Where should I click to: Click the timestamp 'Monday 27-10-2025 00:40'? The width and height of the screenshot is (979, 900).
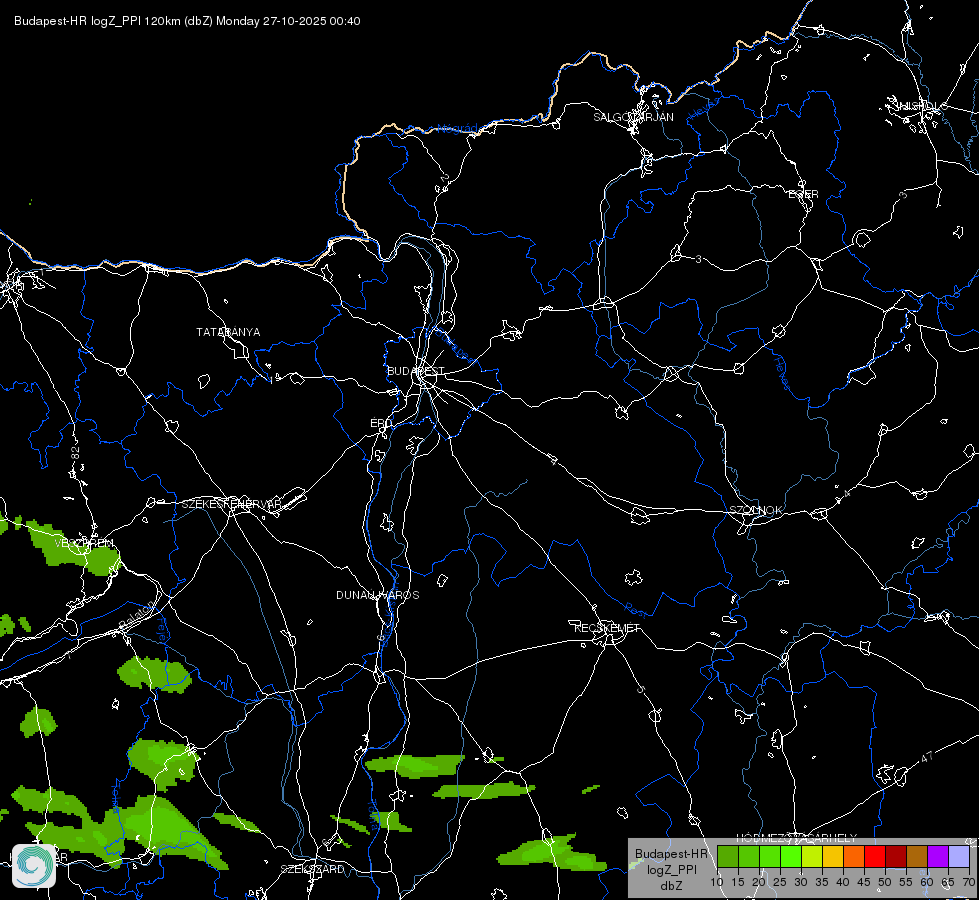click(288, 21)
